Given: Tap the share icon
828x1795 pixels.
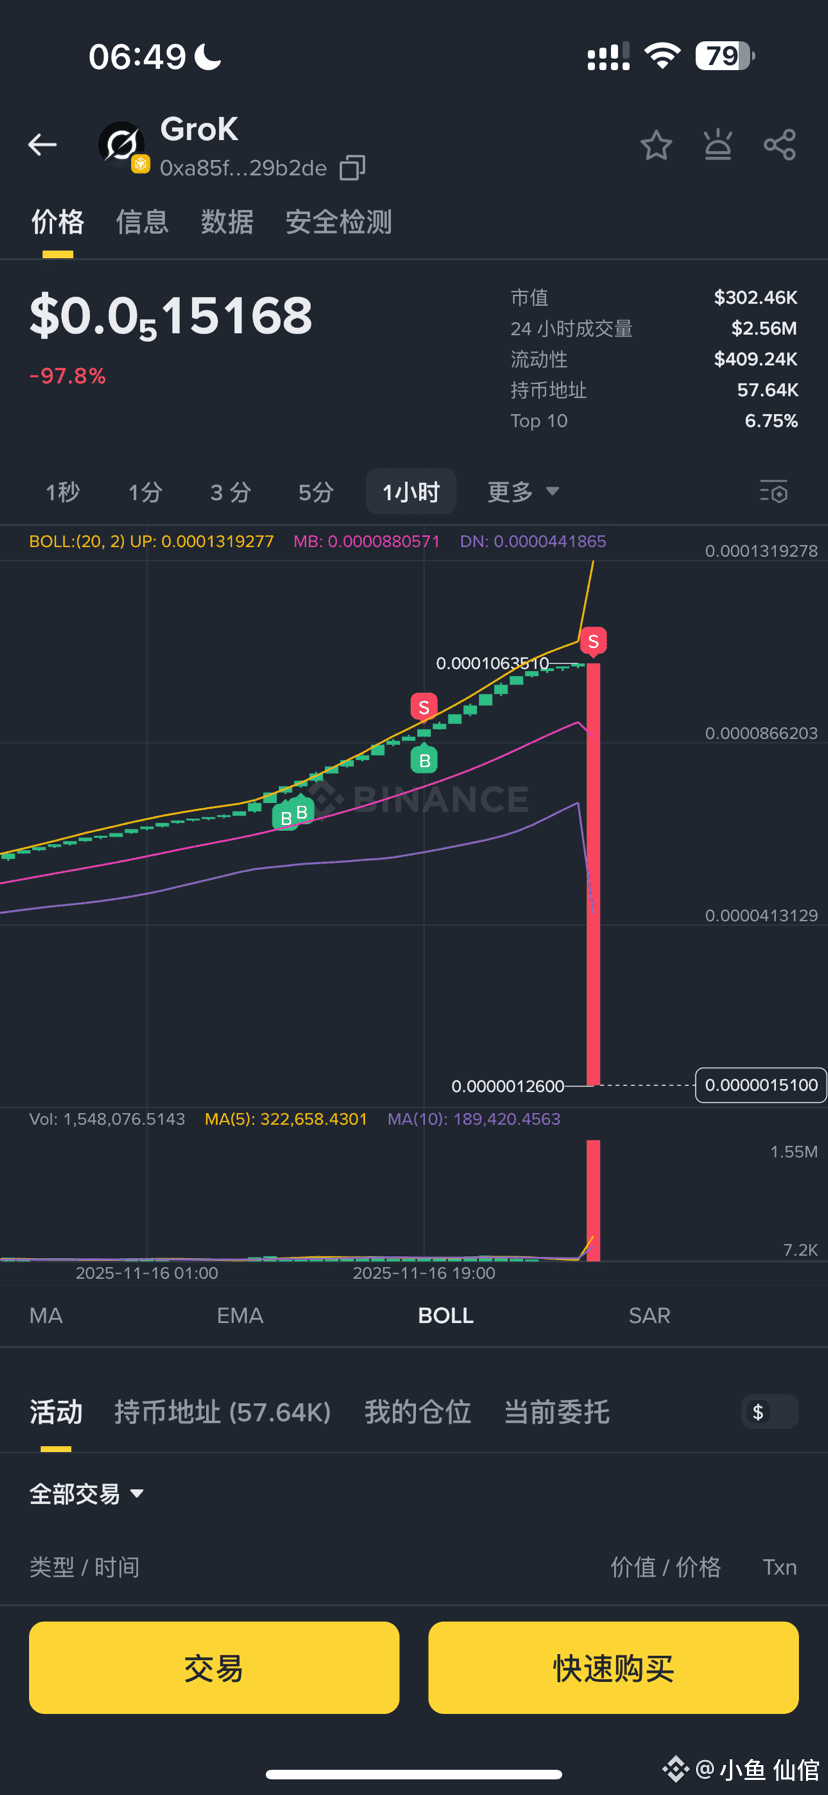Looking at the screenshot, I should [780, 145].
